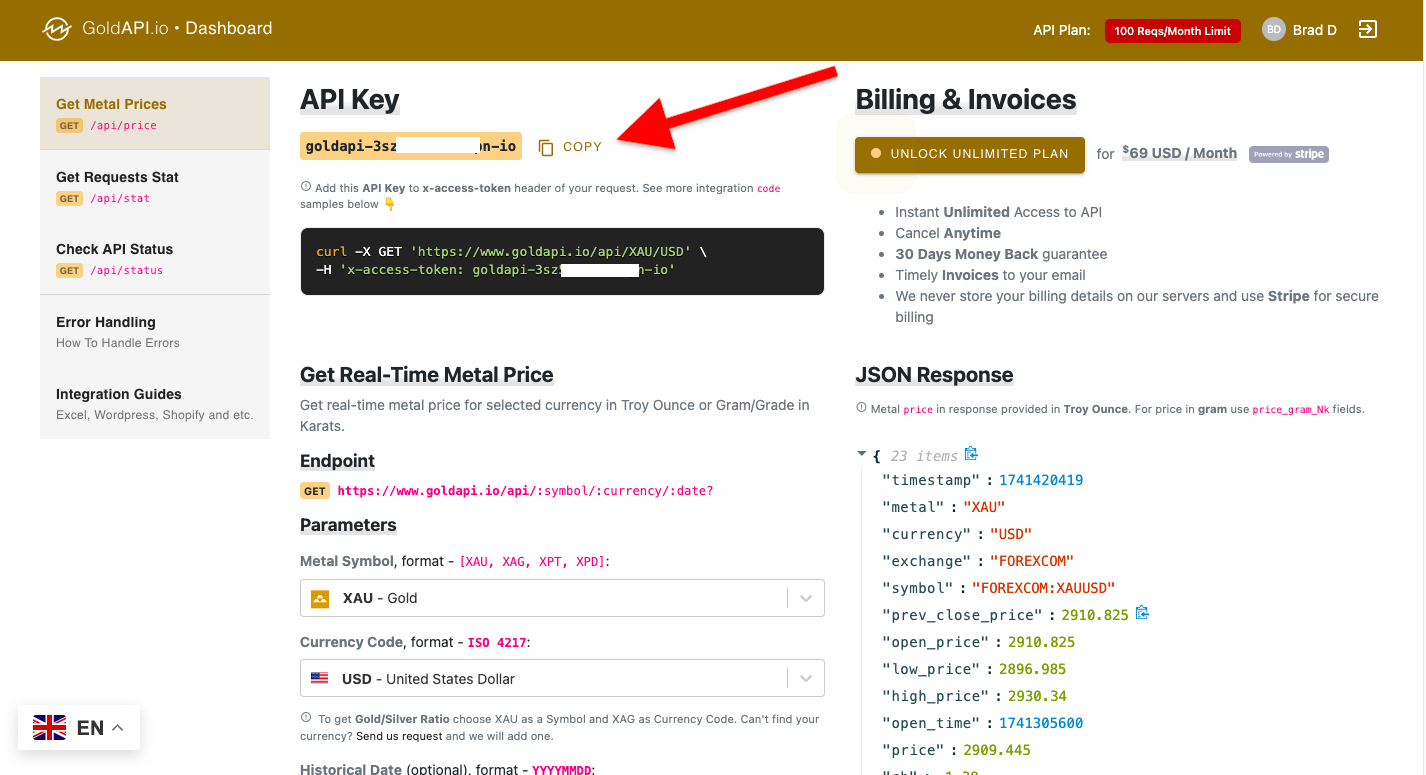Copy the prev_close_price value icon
This screenshot has width=1426, height=775.
[x=1142, y=613]
